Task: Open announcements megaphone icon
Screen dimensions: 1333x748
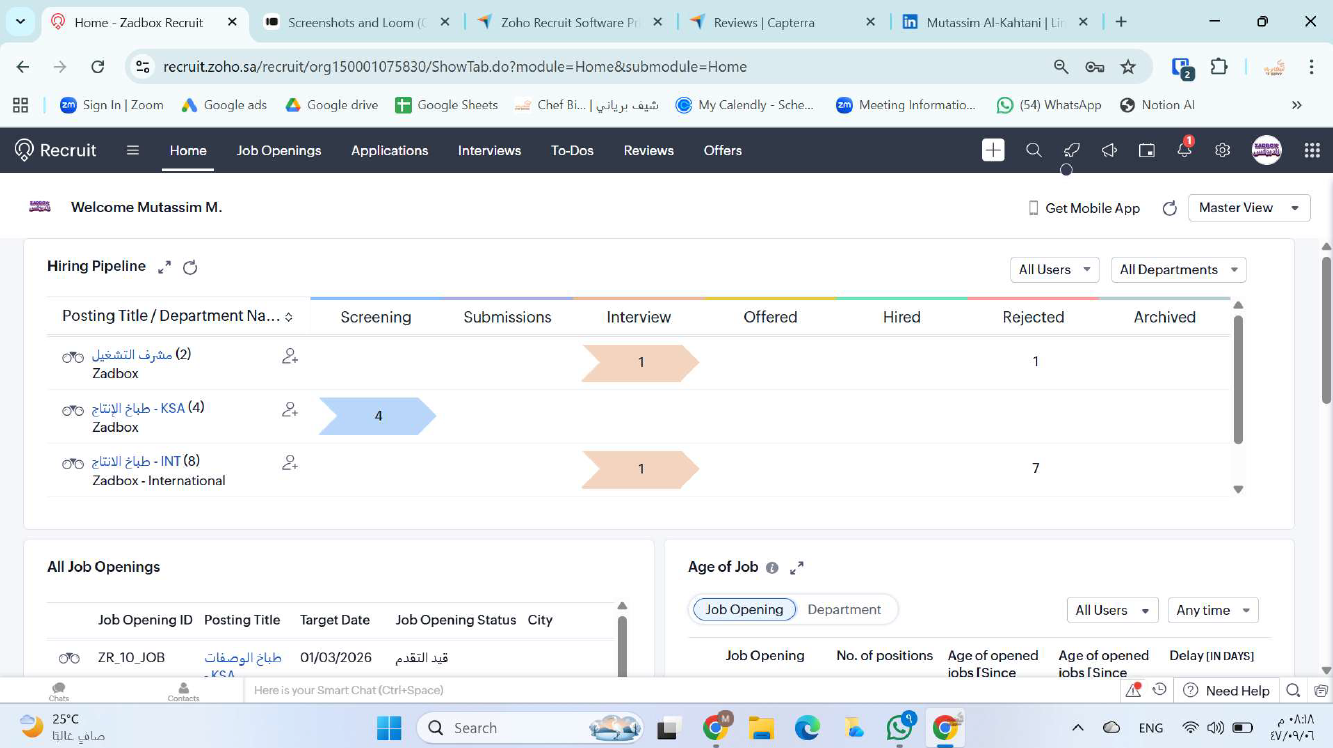Action: (x=1109, y=150)
